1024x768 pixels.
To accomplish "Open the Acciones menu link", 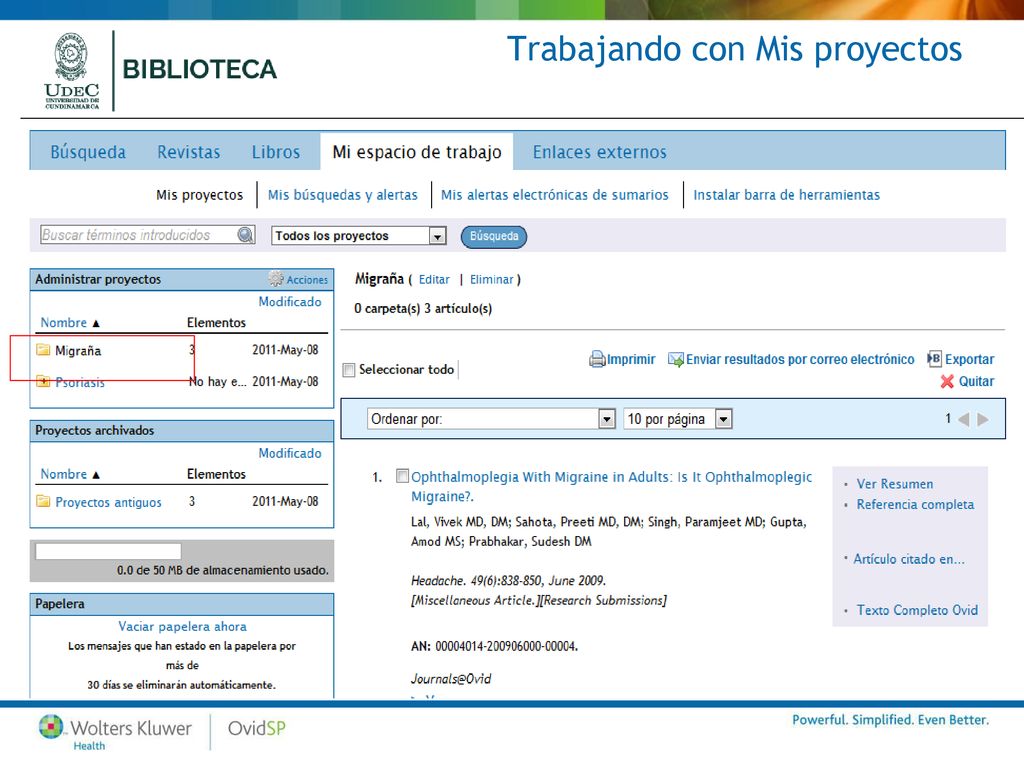I will pos(307,280).
